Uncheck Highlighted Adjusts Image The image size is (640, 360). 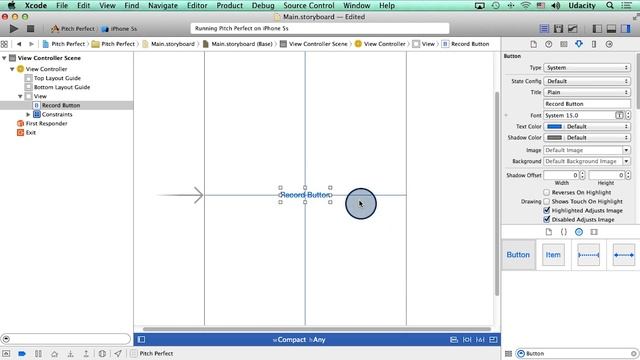point(547,210)
